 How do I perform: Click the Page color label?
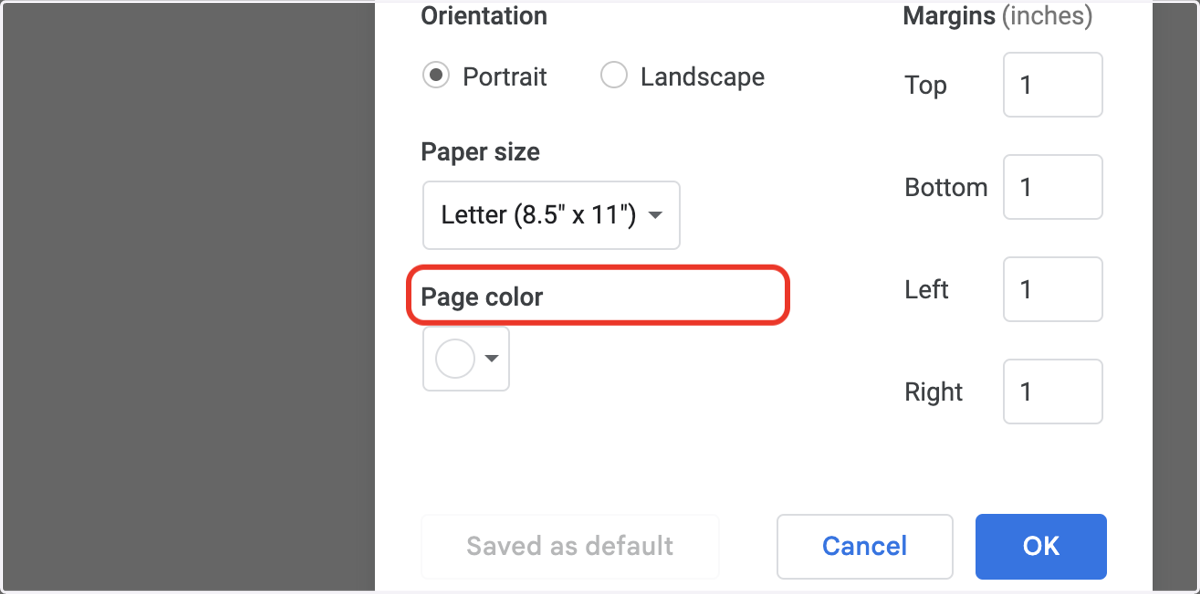point(482,297)
